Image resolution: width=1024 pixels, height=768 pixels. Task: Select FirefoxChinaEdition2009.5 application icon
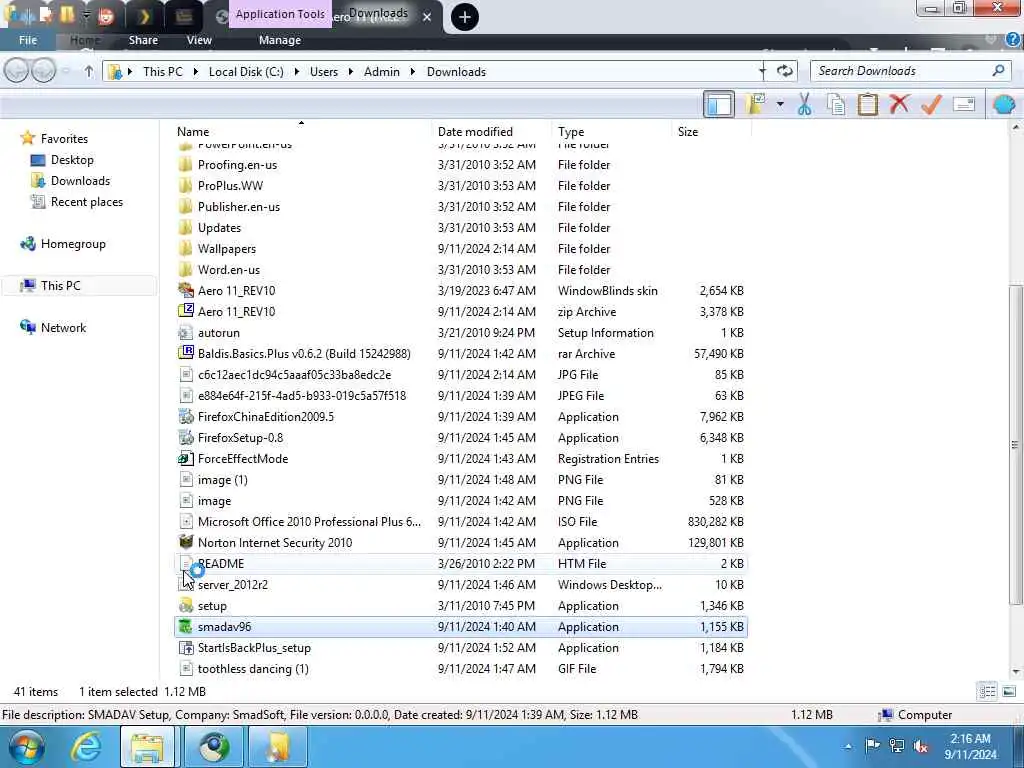[185, 417]
